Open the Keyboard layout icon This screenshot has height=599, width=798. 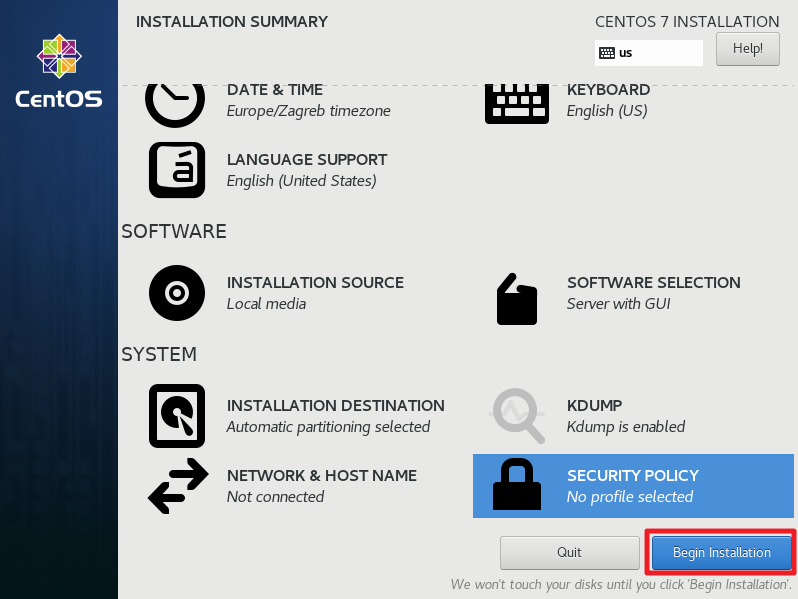tap(517, 104)
